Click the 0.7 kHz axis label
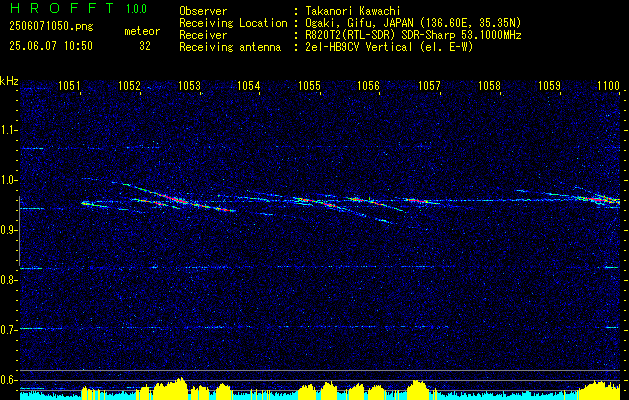Viewport: 629px width, 400px height. pyautogui.click(x=8, y=330)
